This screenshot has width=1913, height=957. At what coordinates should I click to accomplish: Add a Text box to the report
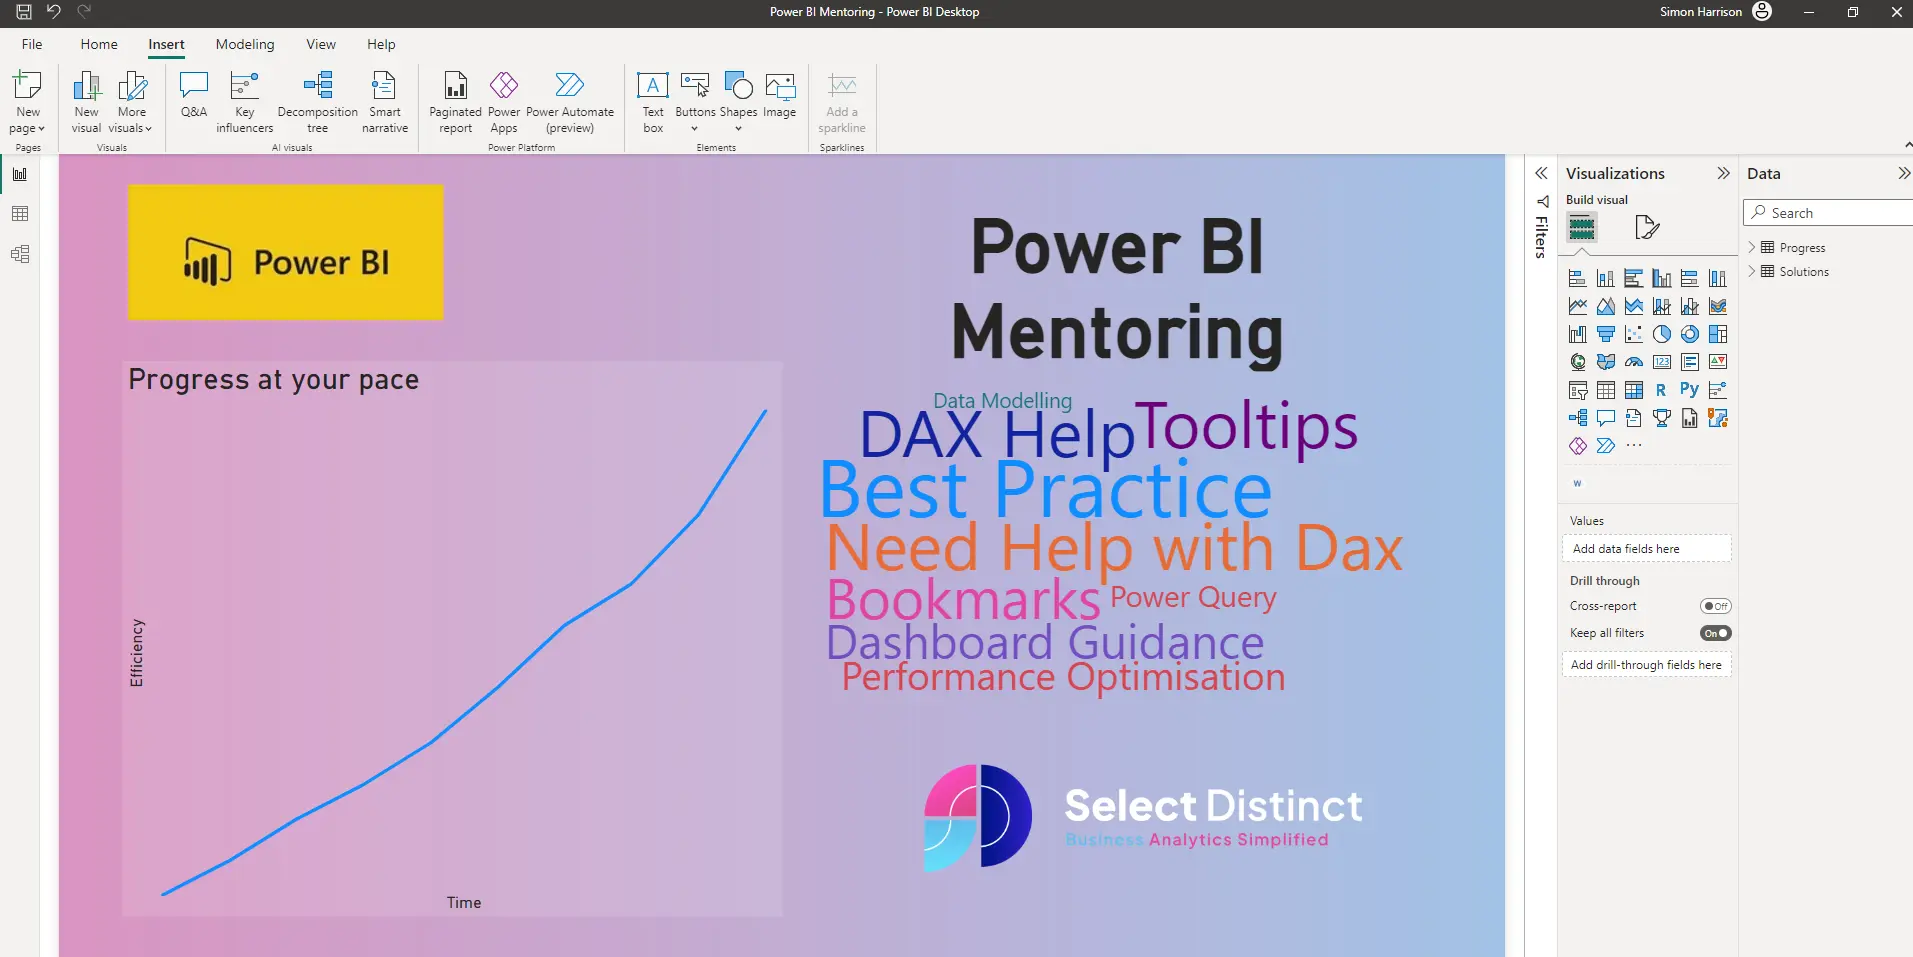pyautogui.click(x=652, y=100)
